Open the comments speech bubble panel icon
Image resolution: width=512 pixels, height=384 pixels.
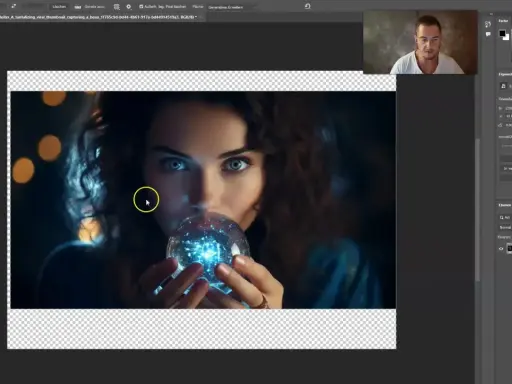488,34
